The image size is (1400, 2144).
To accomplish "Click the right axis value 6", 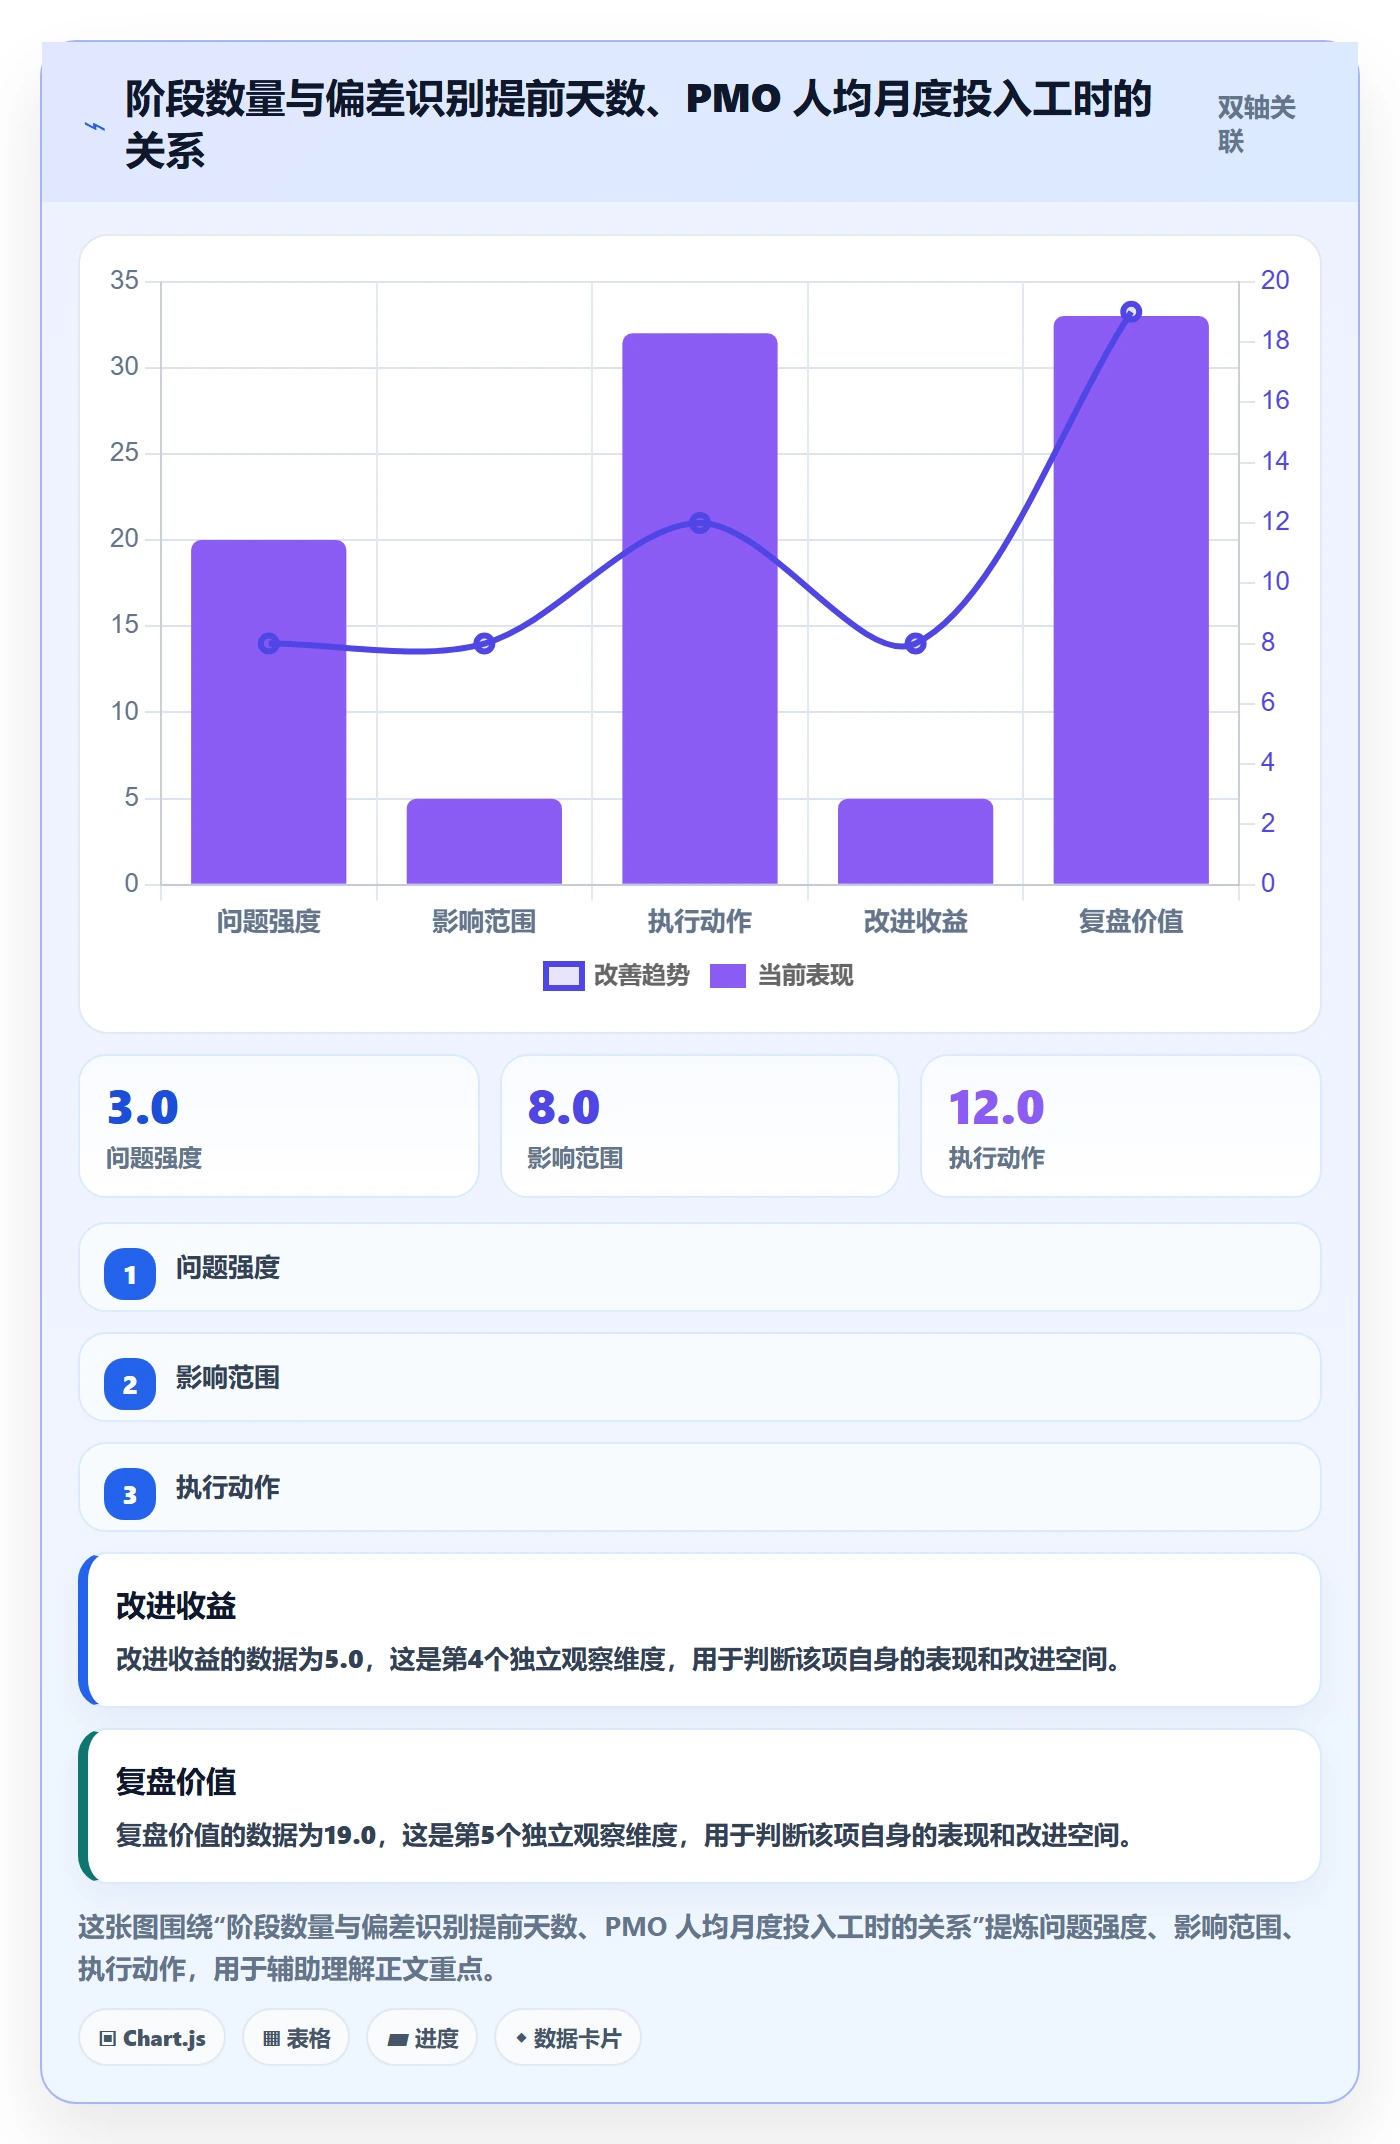I will pyautogui.click(x=1268, y=702).
